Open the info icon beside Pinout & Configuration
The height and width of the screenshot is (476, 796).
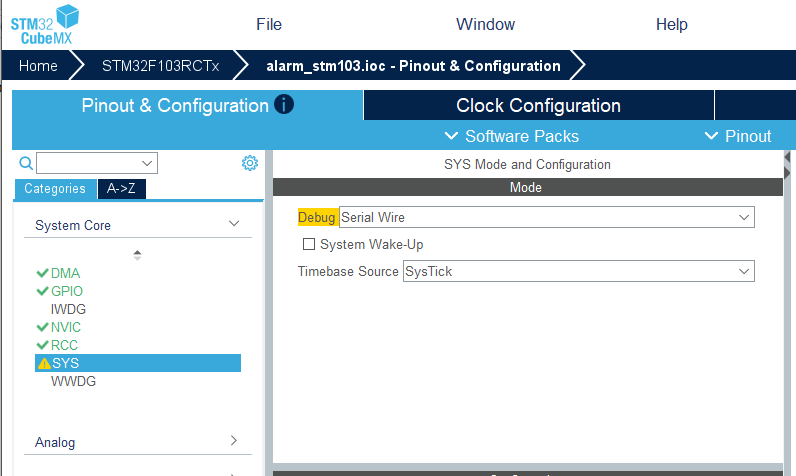(x=284, y=104)
